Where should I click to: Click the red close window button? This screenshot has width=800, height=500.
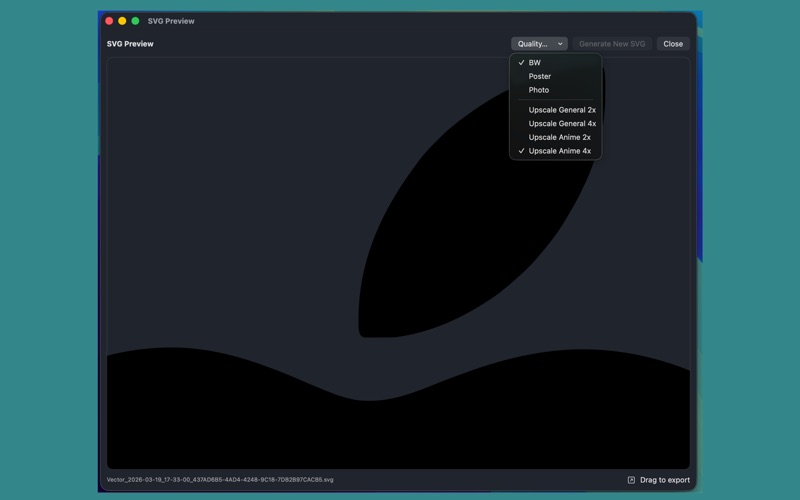point(109,21)
